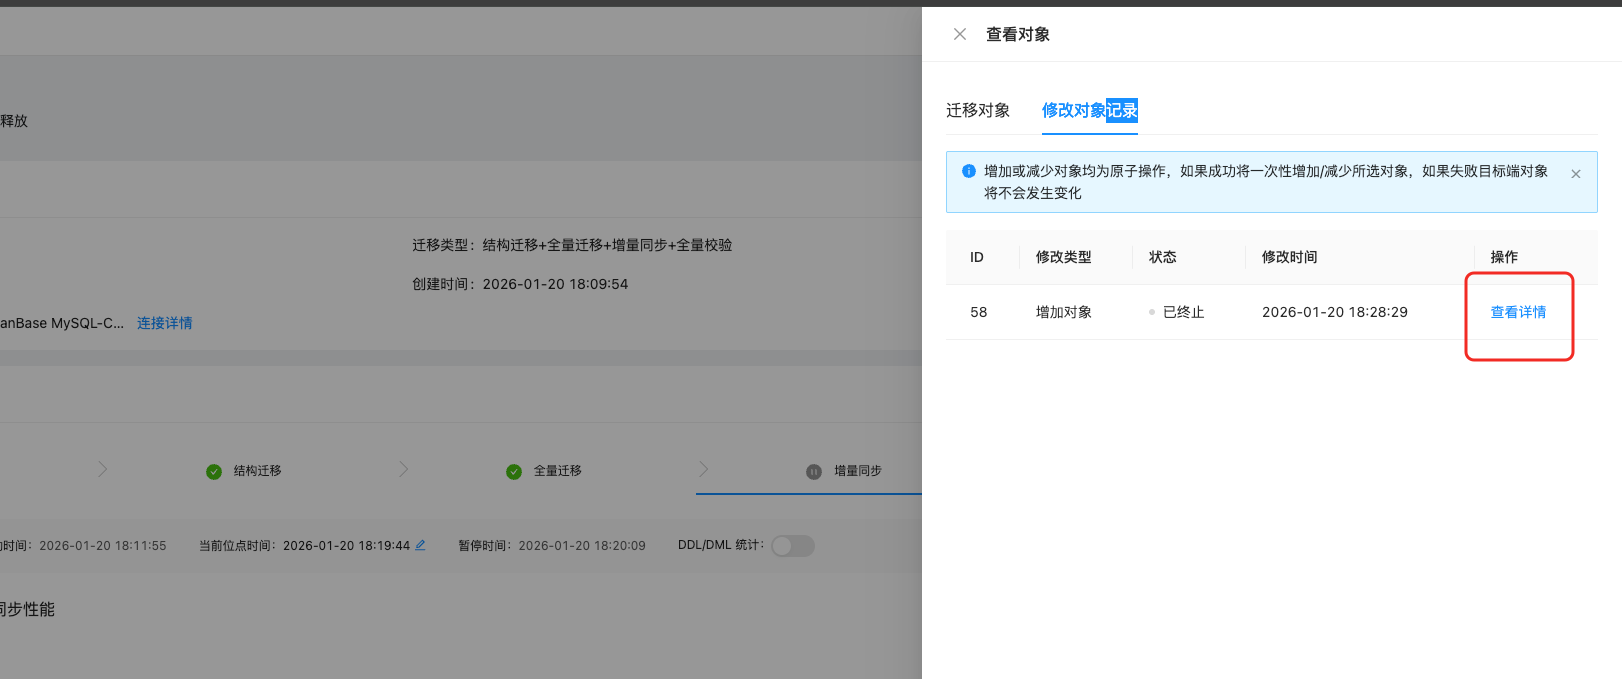Click the green check icon beside 全量迁移
The height and width of the screenshot is (679, 1622).
tap(514, 472)
